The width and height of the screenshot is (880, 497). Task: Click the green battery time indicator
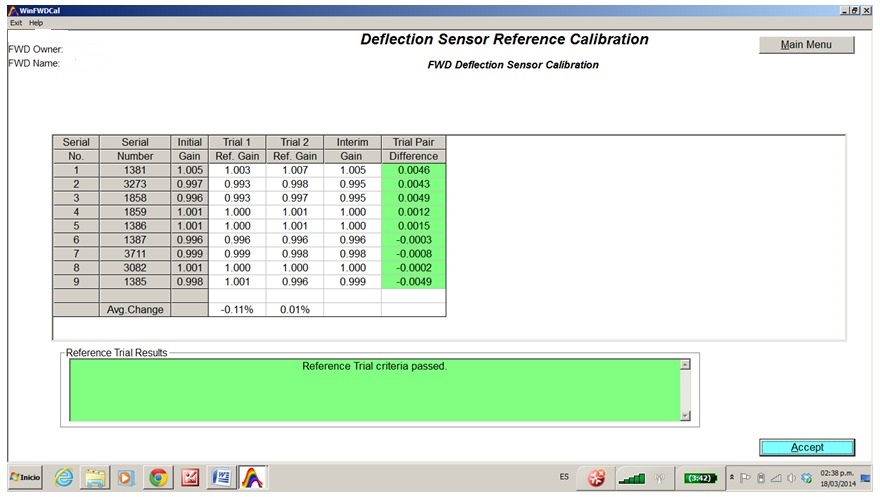698,478
